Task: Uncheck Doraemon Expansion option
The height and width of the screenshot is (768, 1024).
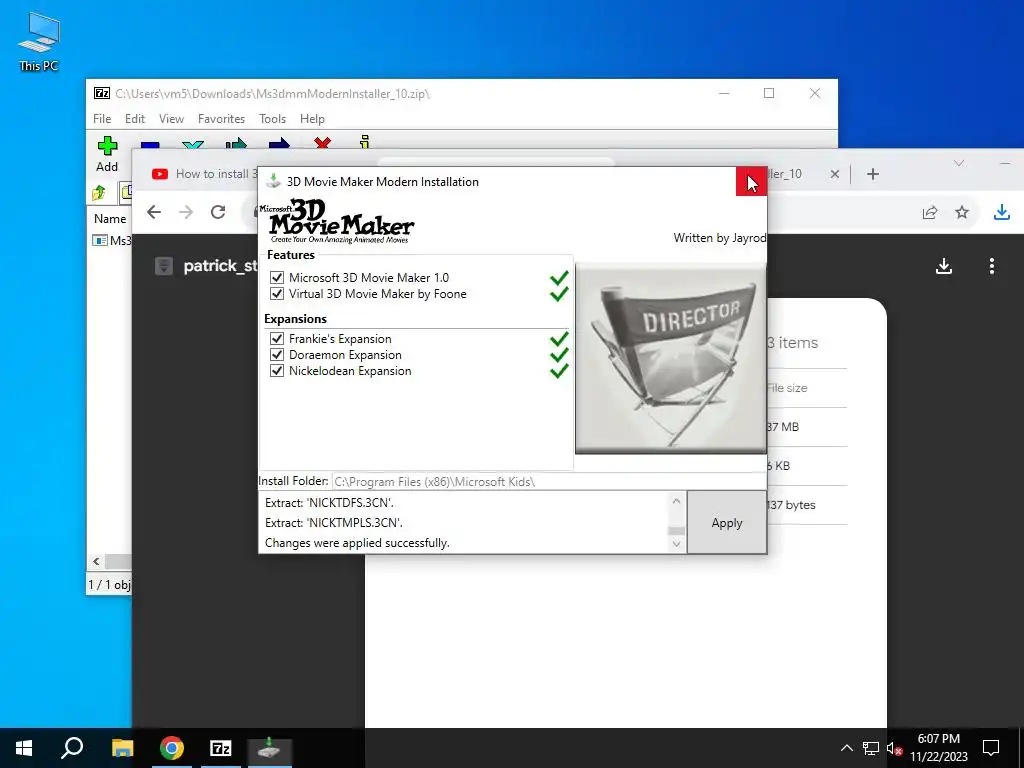Action: (277, 355)
